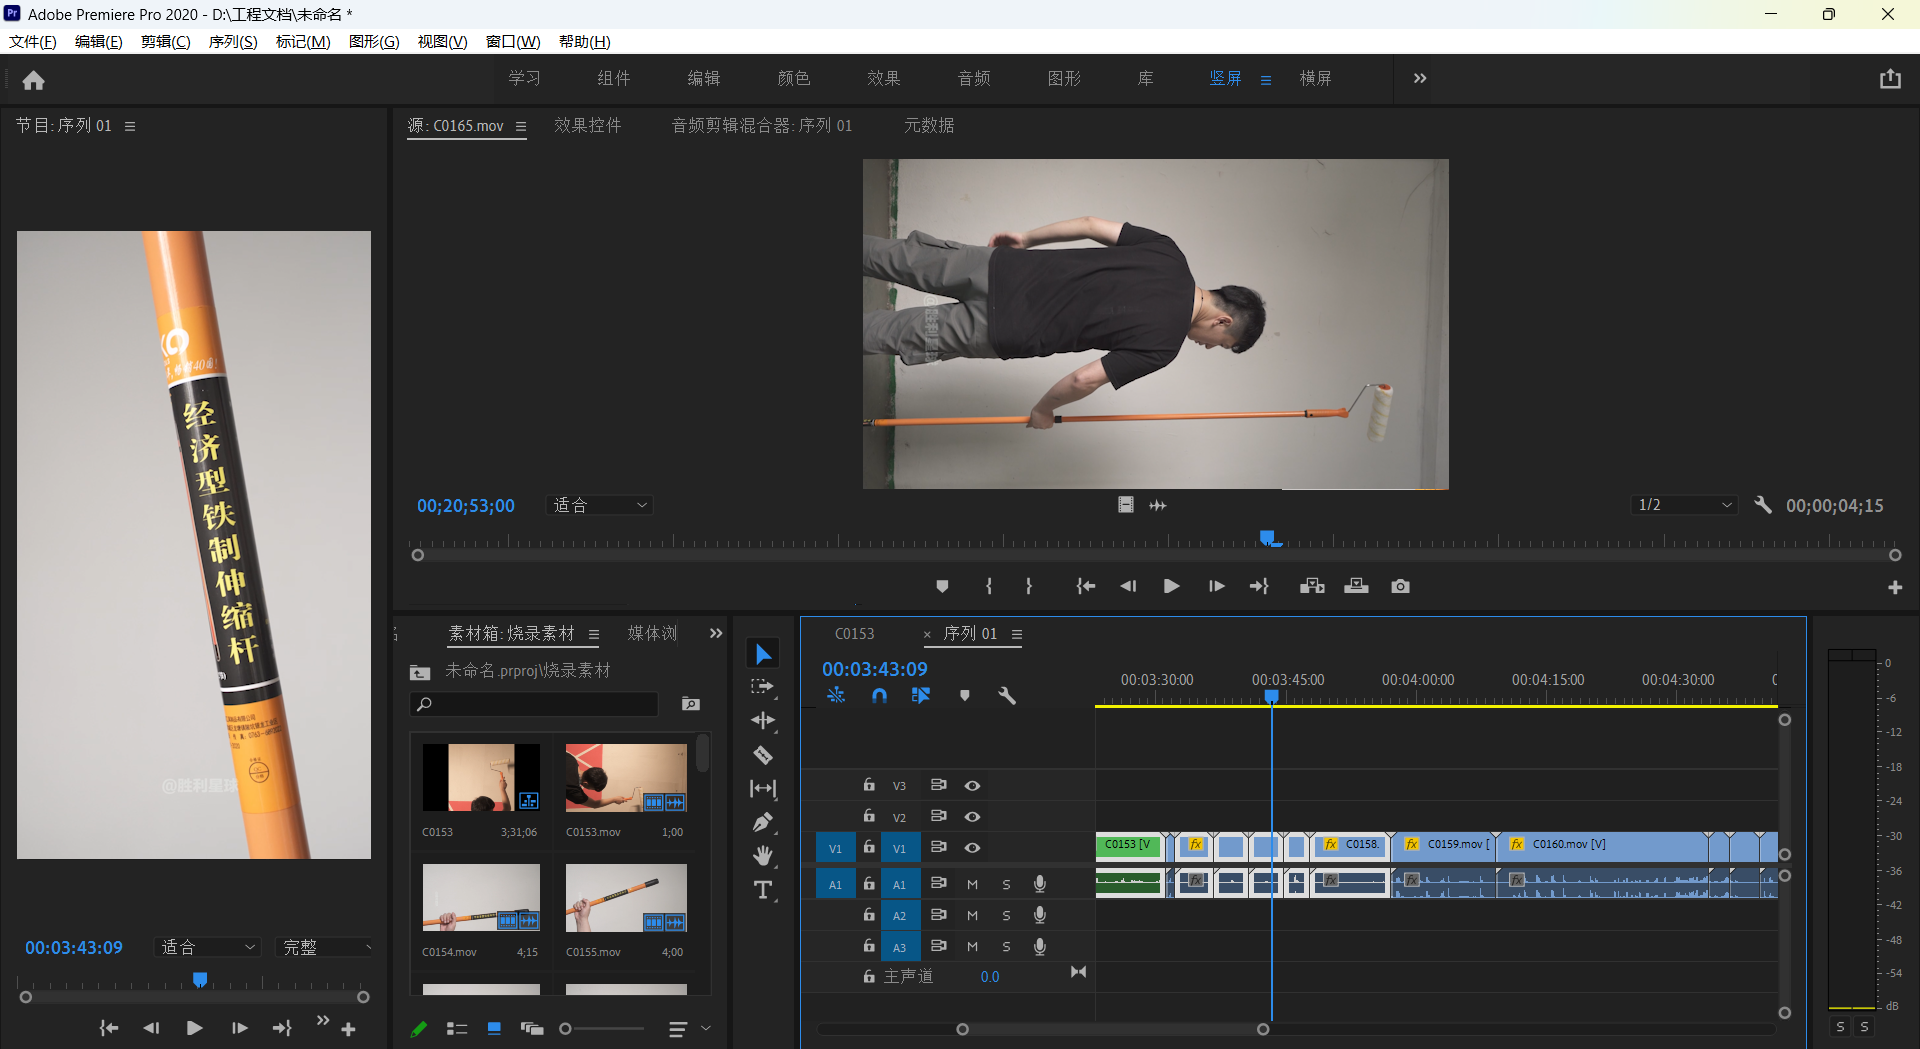Select the Pen tool
The image size is (1920, 1049).
coord(763,822)
